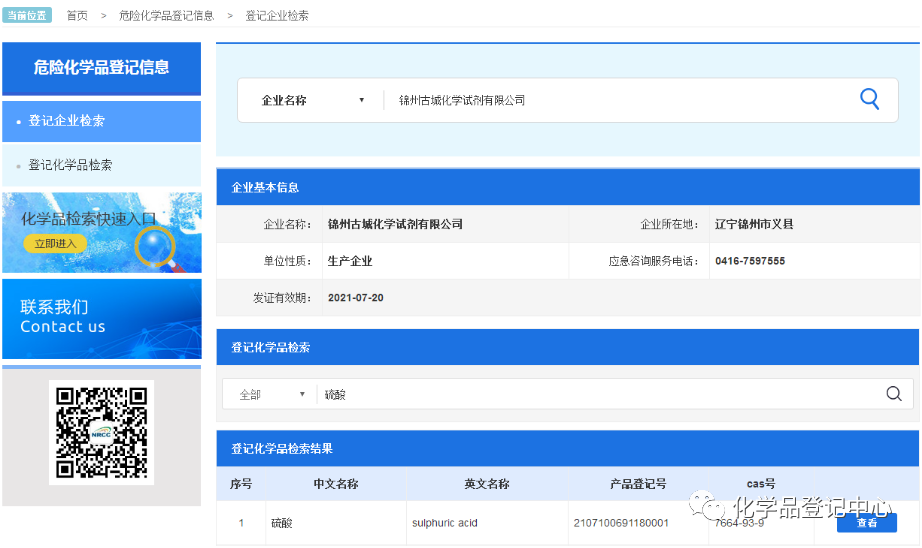The image size is (922, 548).
Task: Click 登记企业检索 in the breadcrumb
Action: pyautogui.click(x=277, y=16)
